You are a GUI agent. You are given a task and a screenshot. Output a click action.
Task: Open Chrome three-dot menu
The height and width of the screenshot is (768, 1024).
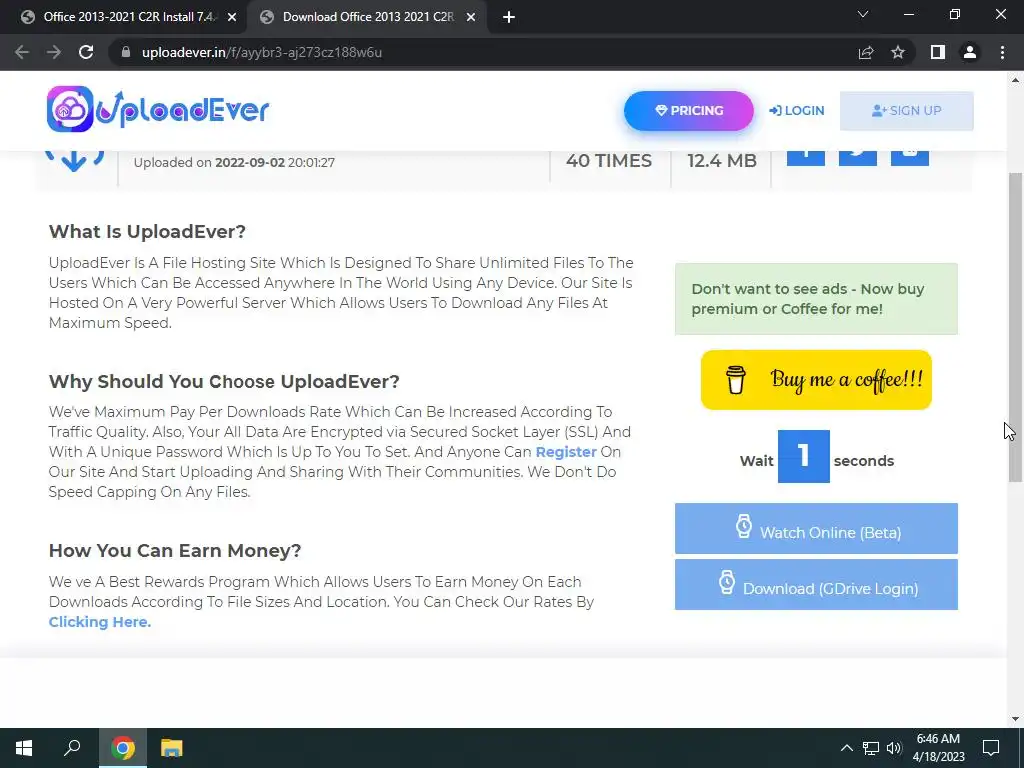pos(1002,52)
